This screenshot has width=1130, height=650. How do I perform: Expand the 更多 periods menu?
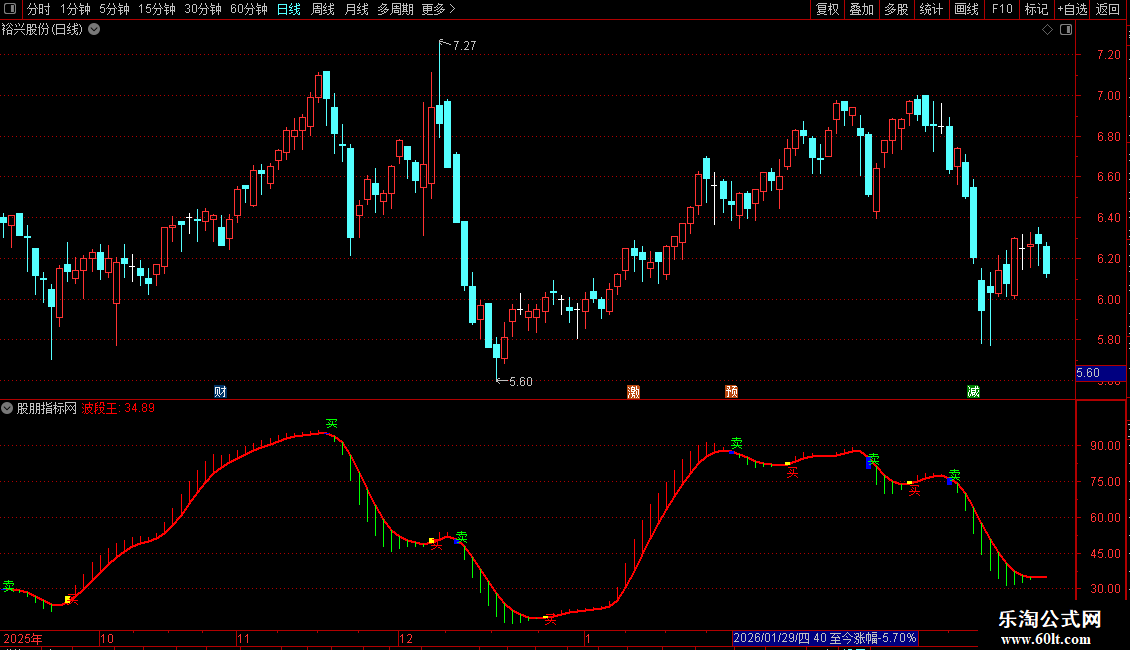point(438,9)
